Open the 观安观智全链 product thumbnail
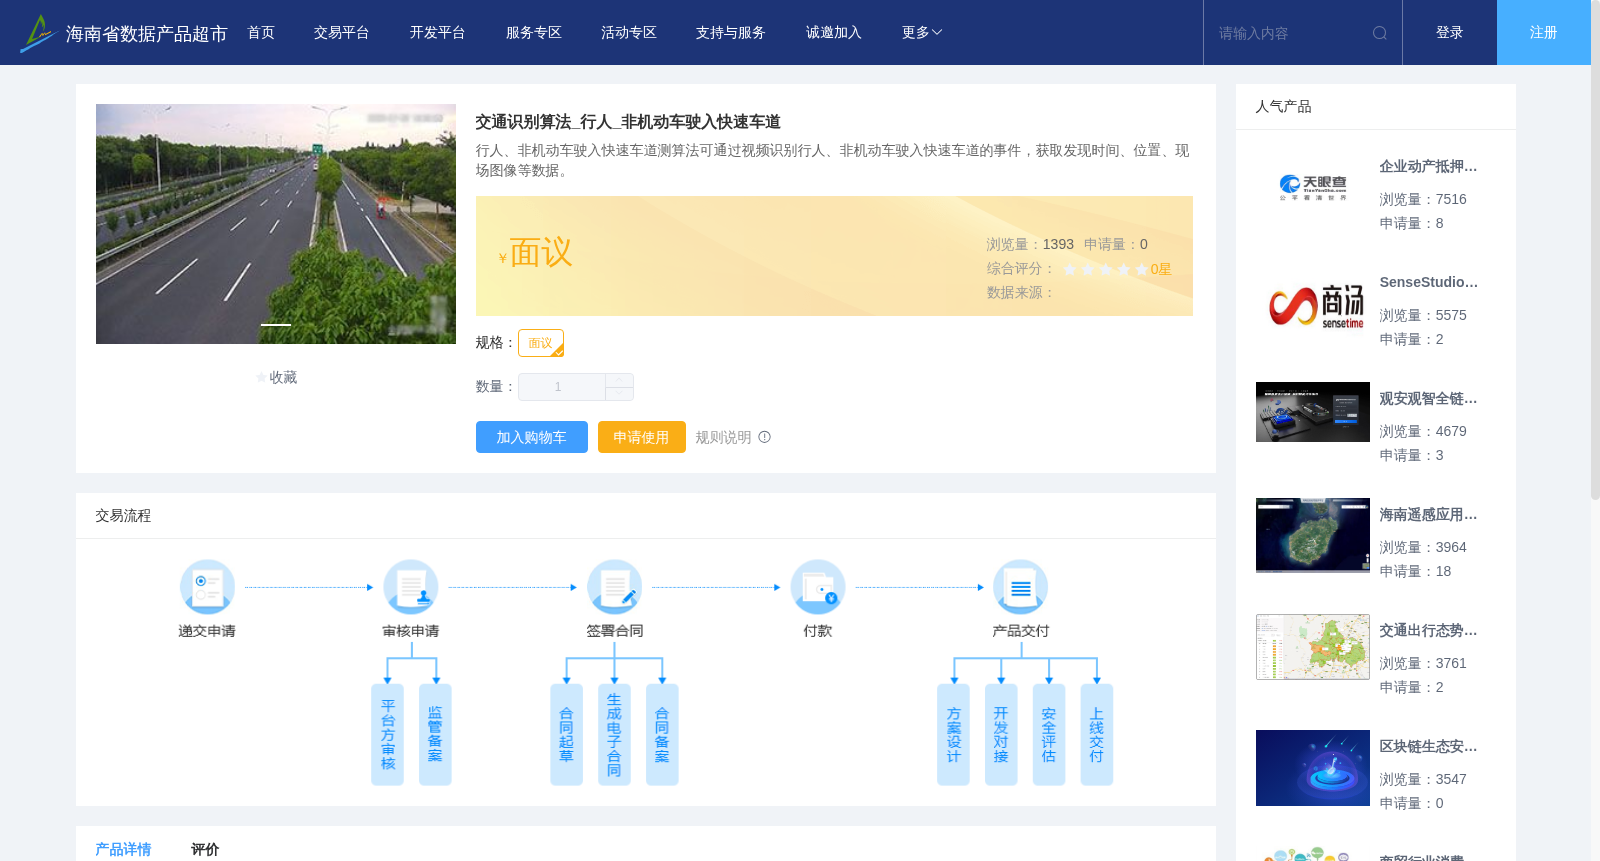 [x=1313, y=412]
